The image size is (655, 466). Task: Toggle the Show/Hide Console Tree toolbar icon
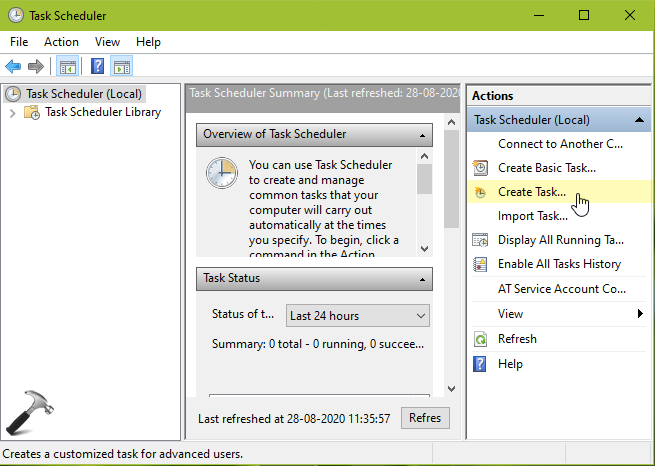click(67, 66)
